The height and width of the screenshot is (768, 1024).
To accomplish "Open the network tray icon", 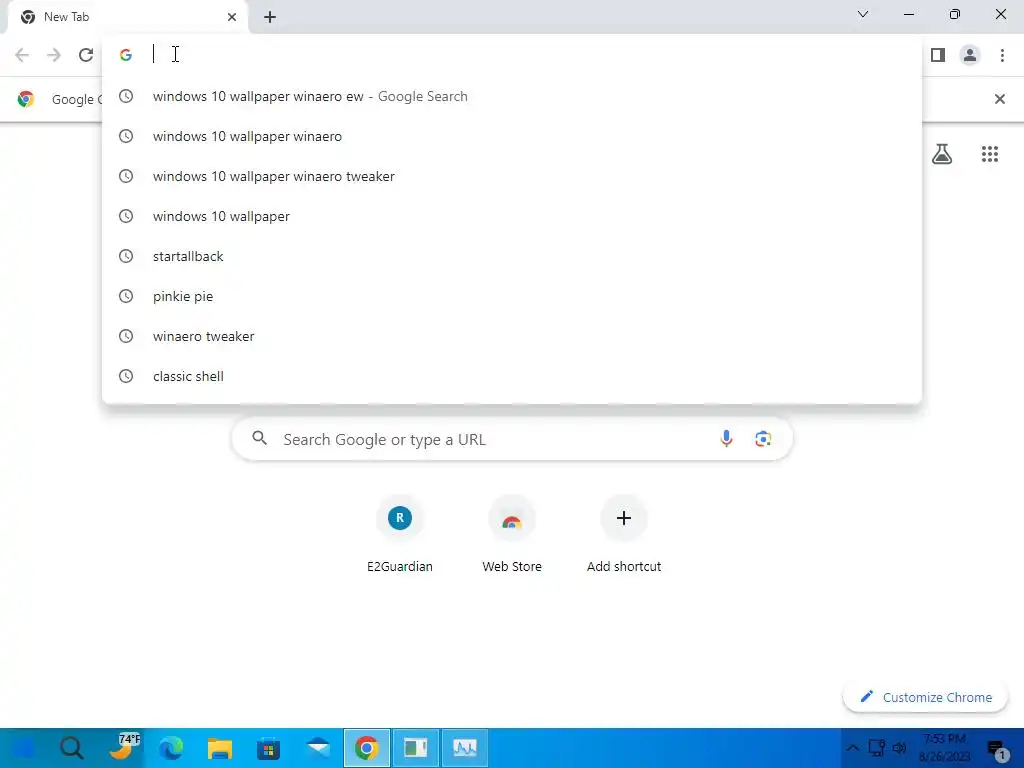I will point(876,748).
